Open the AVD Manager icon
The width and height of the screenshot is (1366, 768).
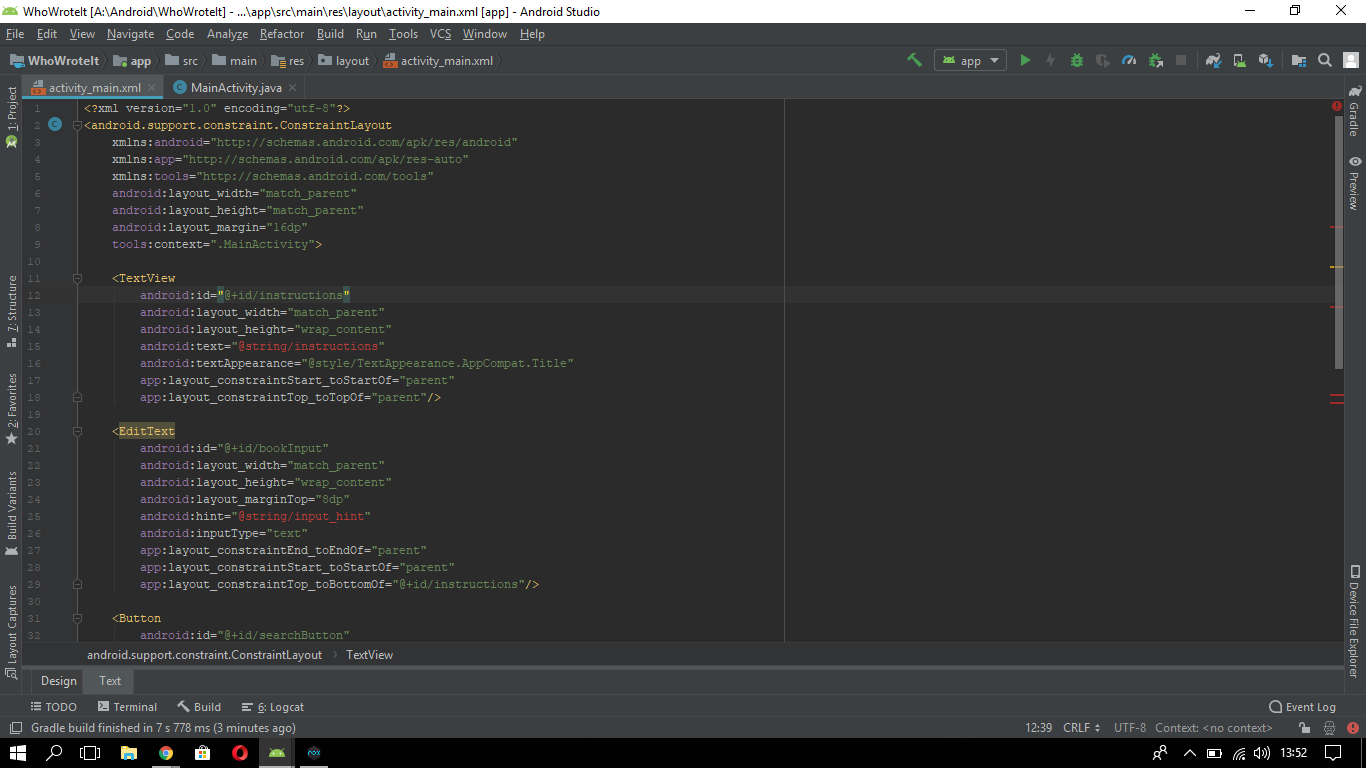pos(1239,60)
